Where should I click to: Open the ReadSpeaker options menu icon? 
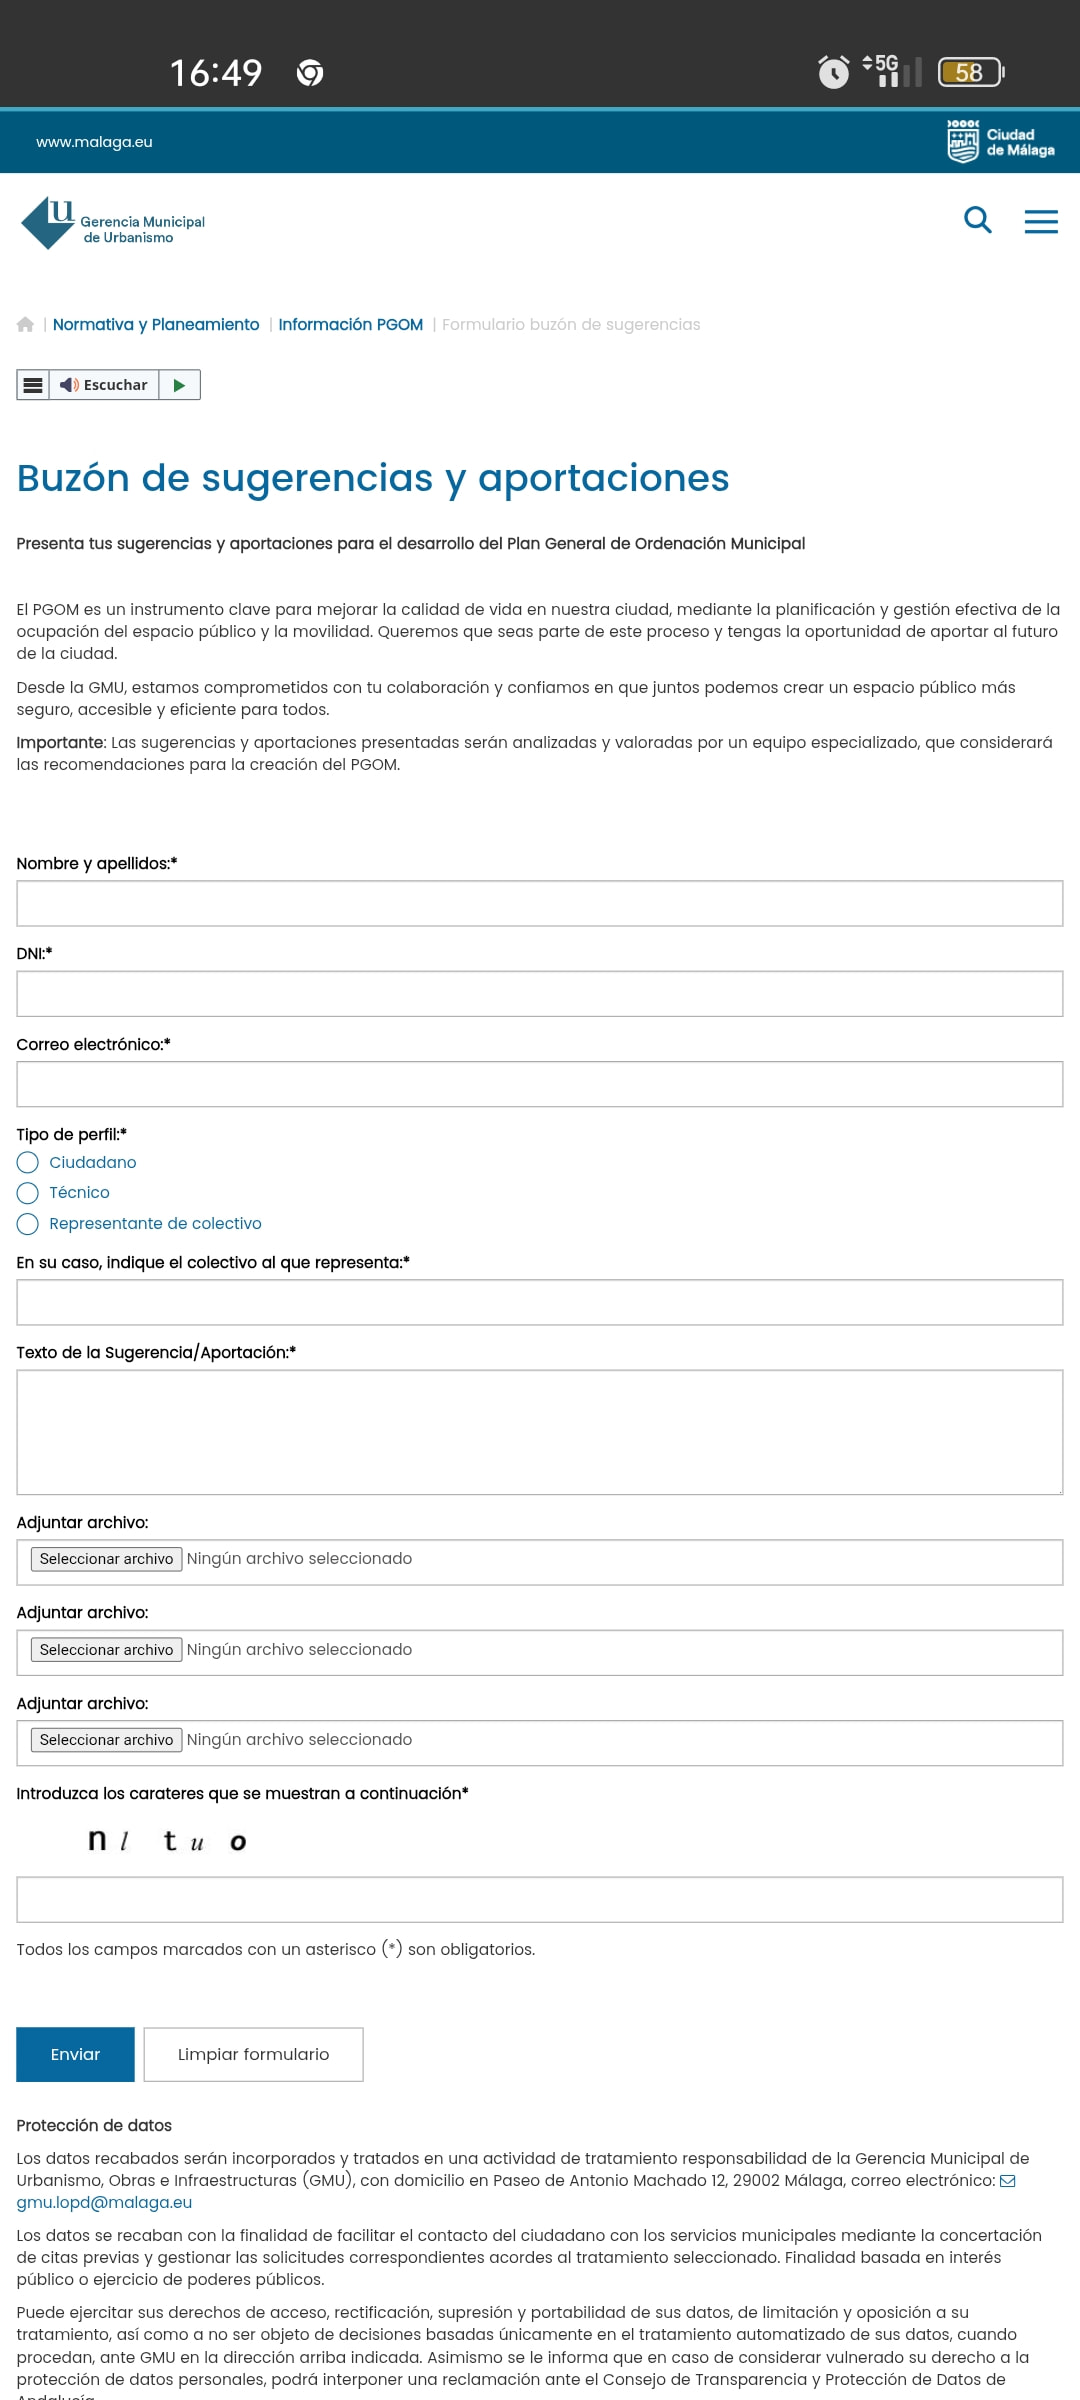click(33, 385)
